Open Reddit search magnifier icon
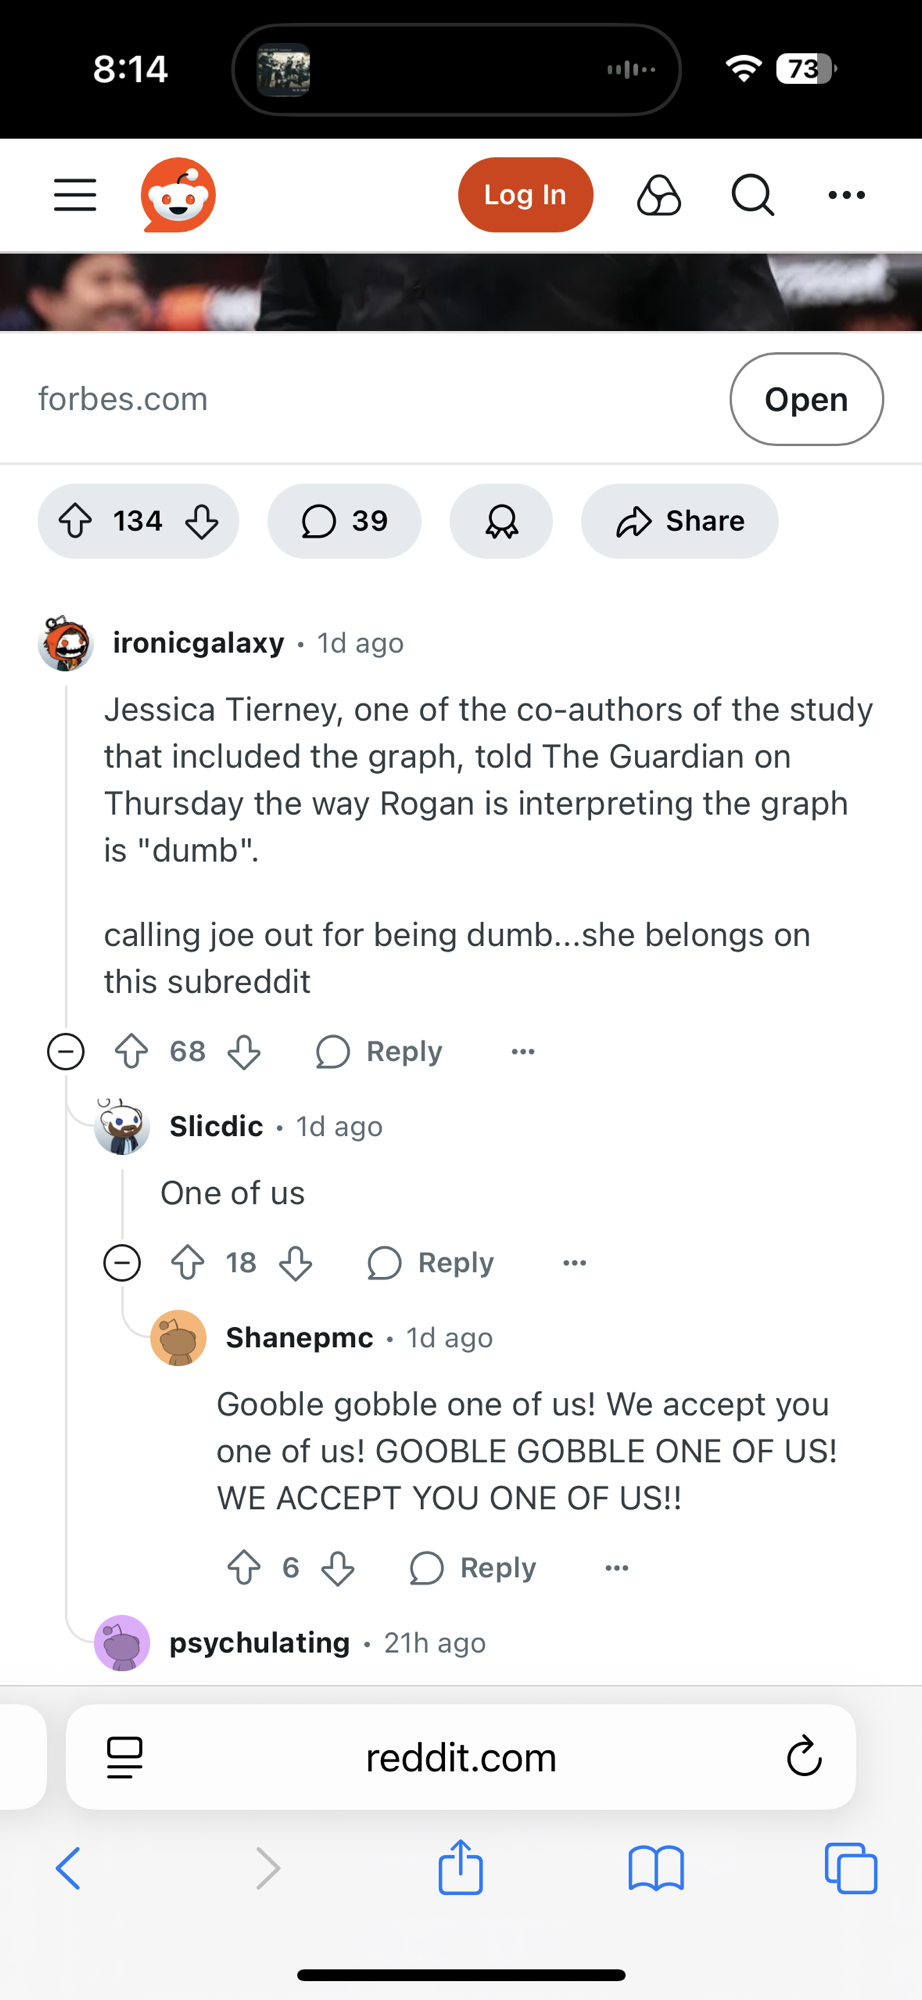The height and width of the screenshot is (2000, 922). [752, 195]
